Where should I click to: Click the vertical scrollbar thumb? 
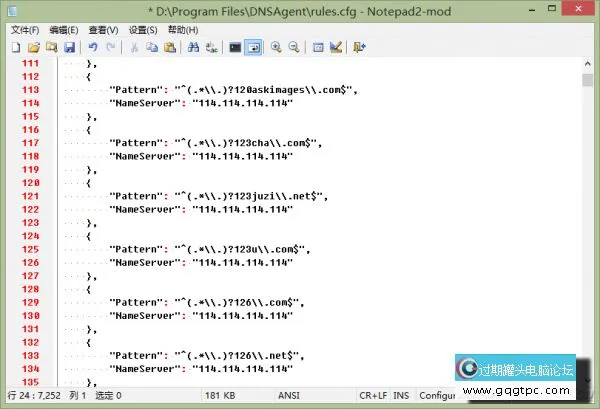click(588, 80)
